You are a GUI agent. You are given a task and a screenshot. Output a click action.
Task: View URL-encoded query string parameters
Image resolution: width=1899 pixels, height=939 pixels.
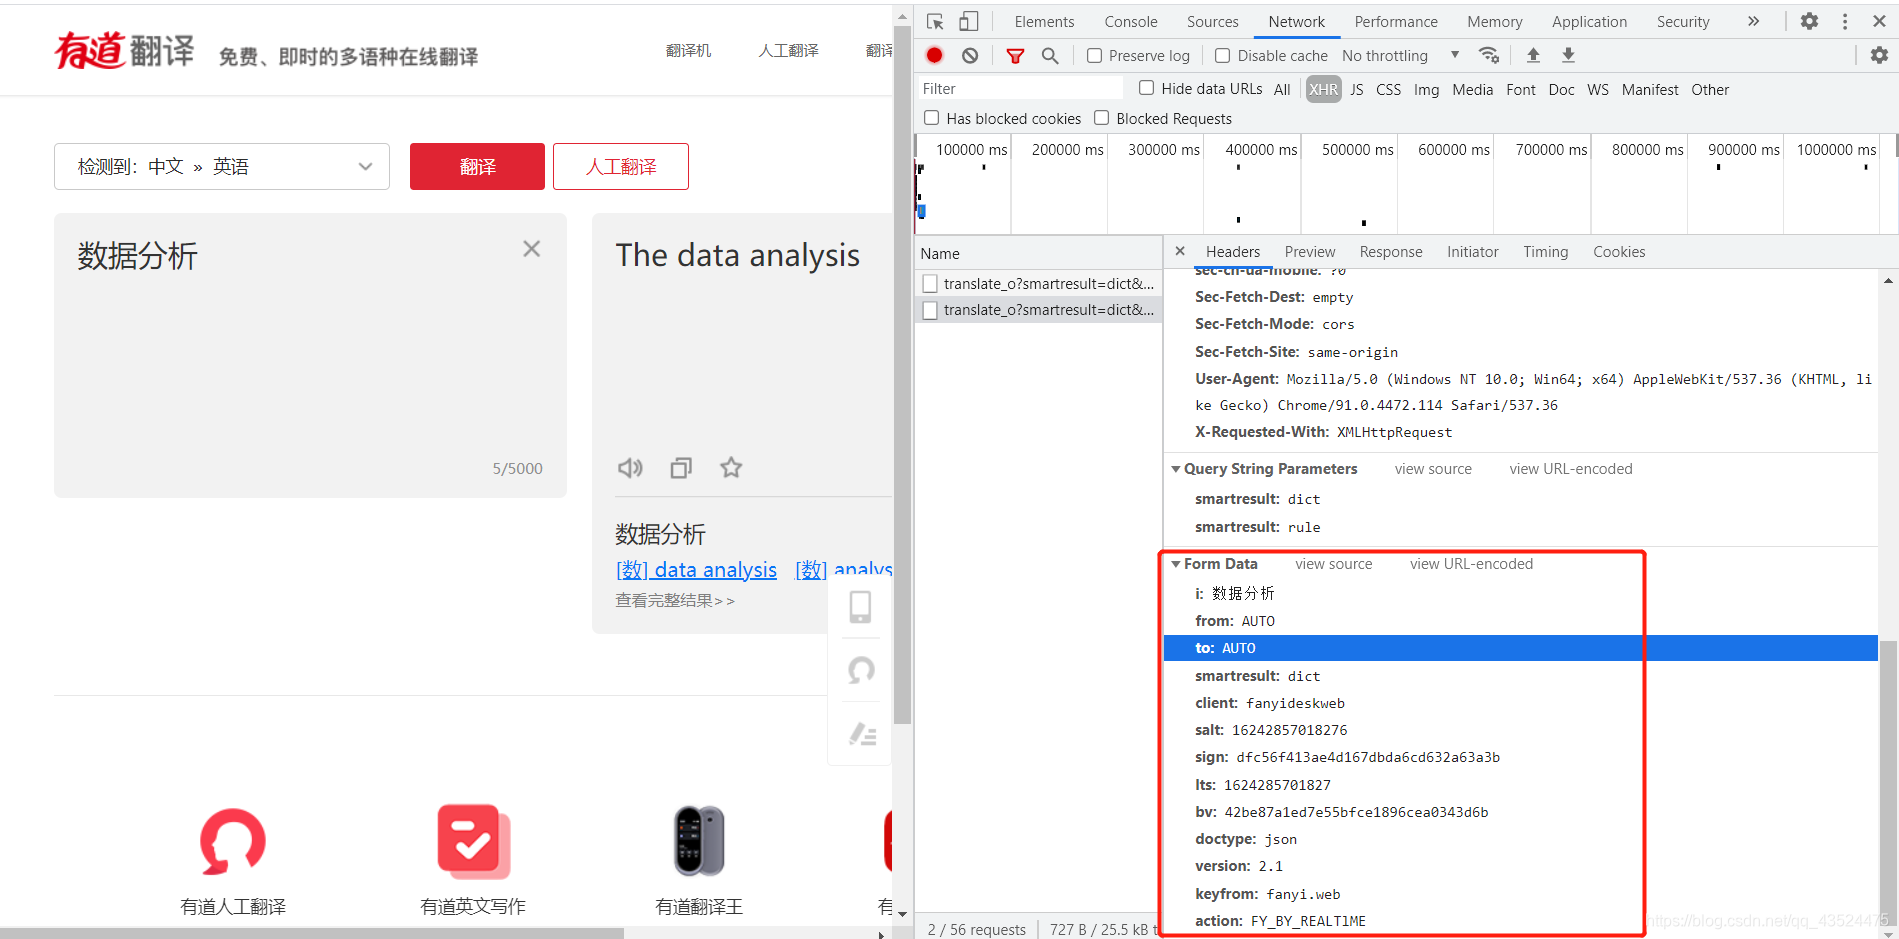click(1571, 469)
